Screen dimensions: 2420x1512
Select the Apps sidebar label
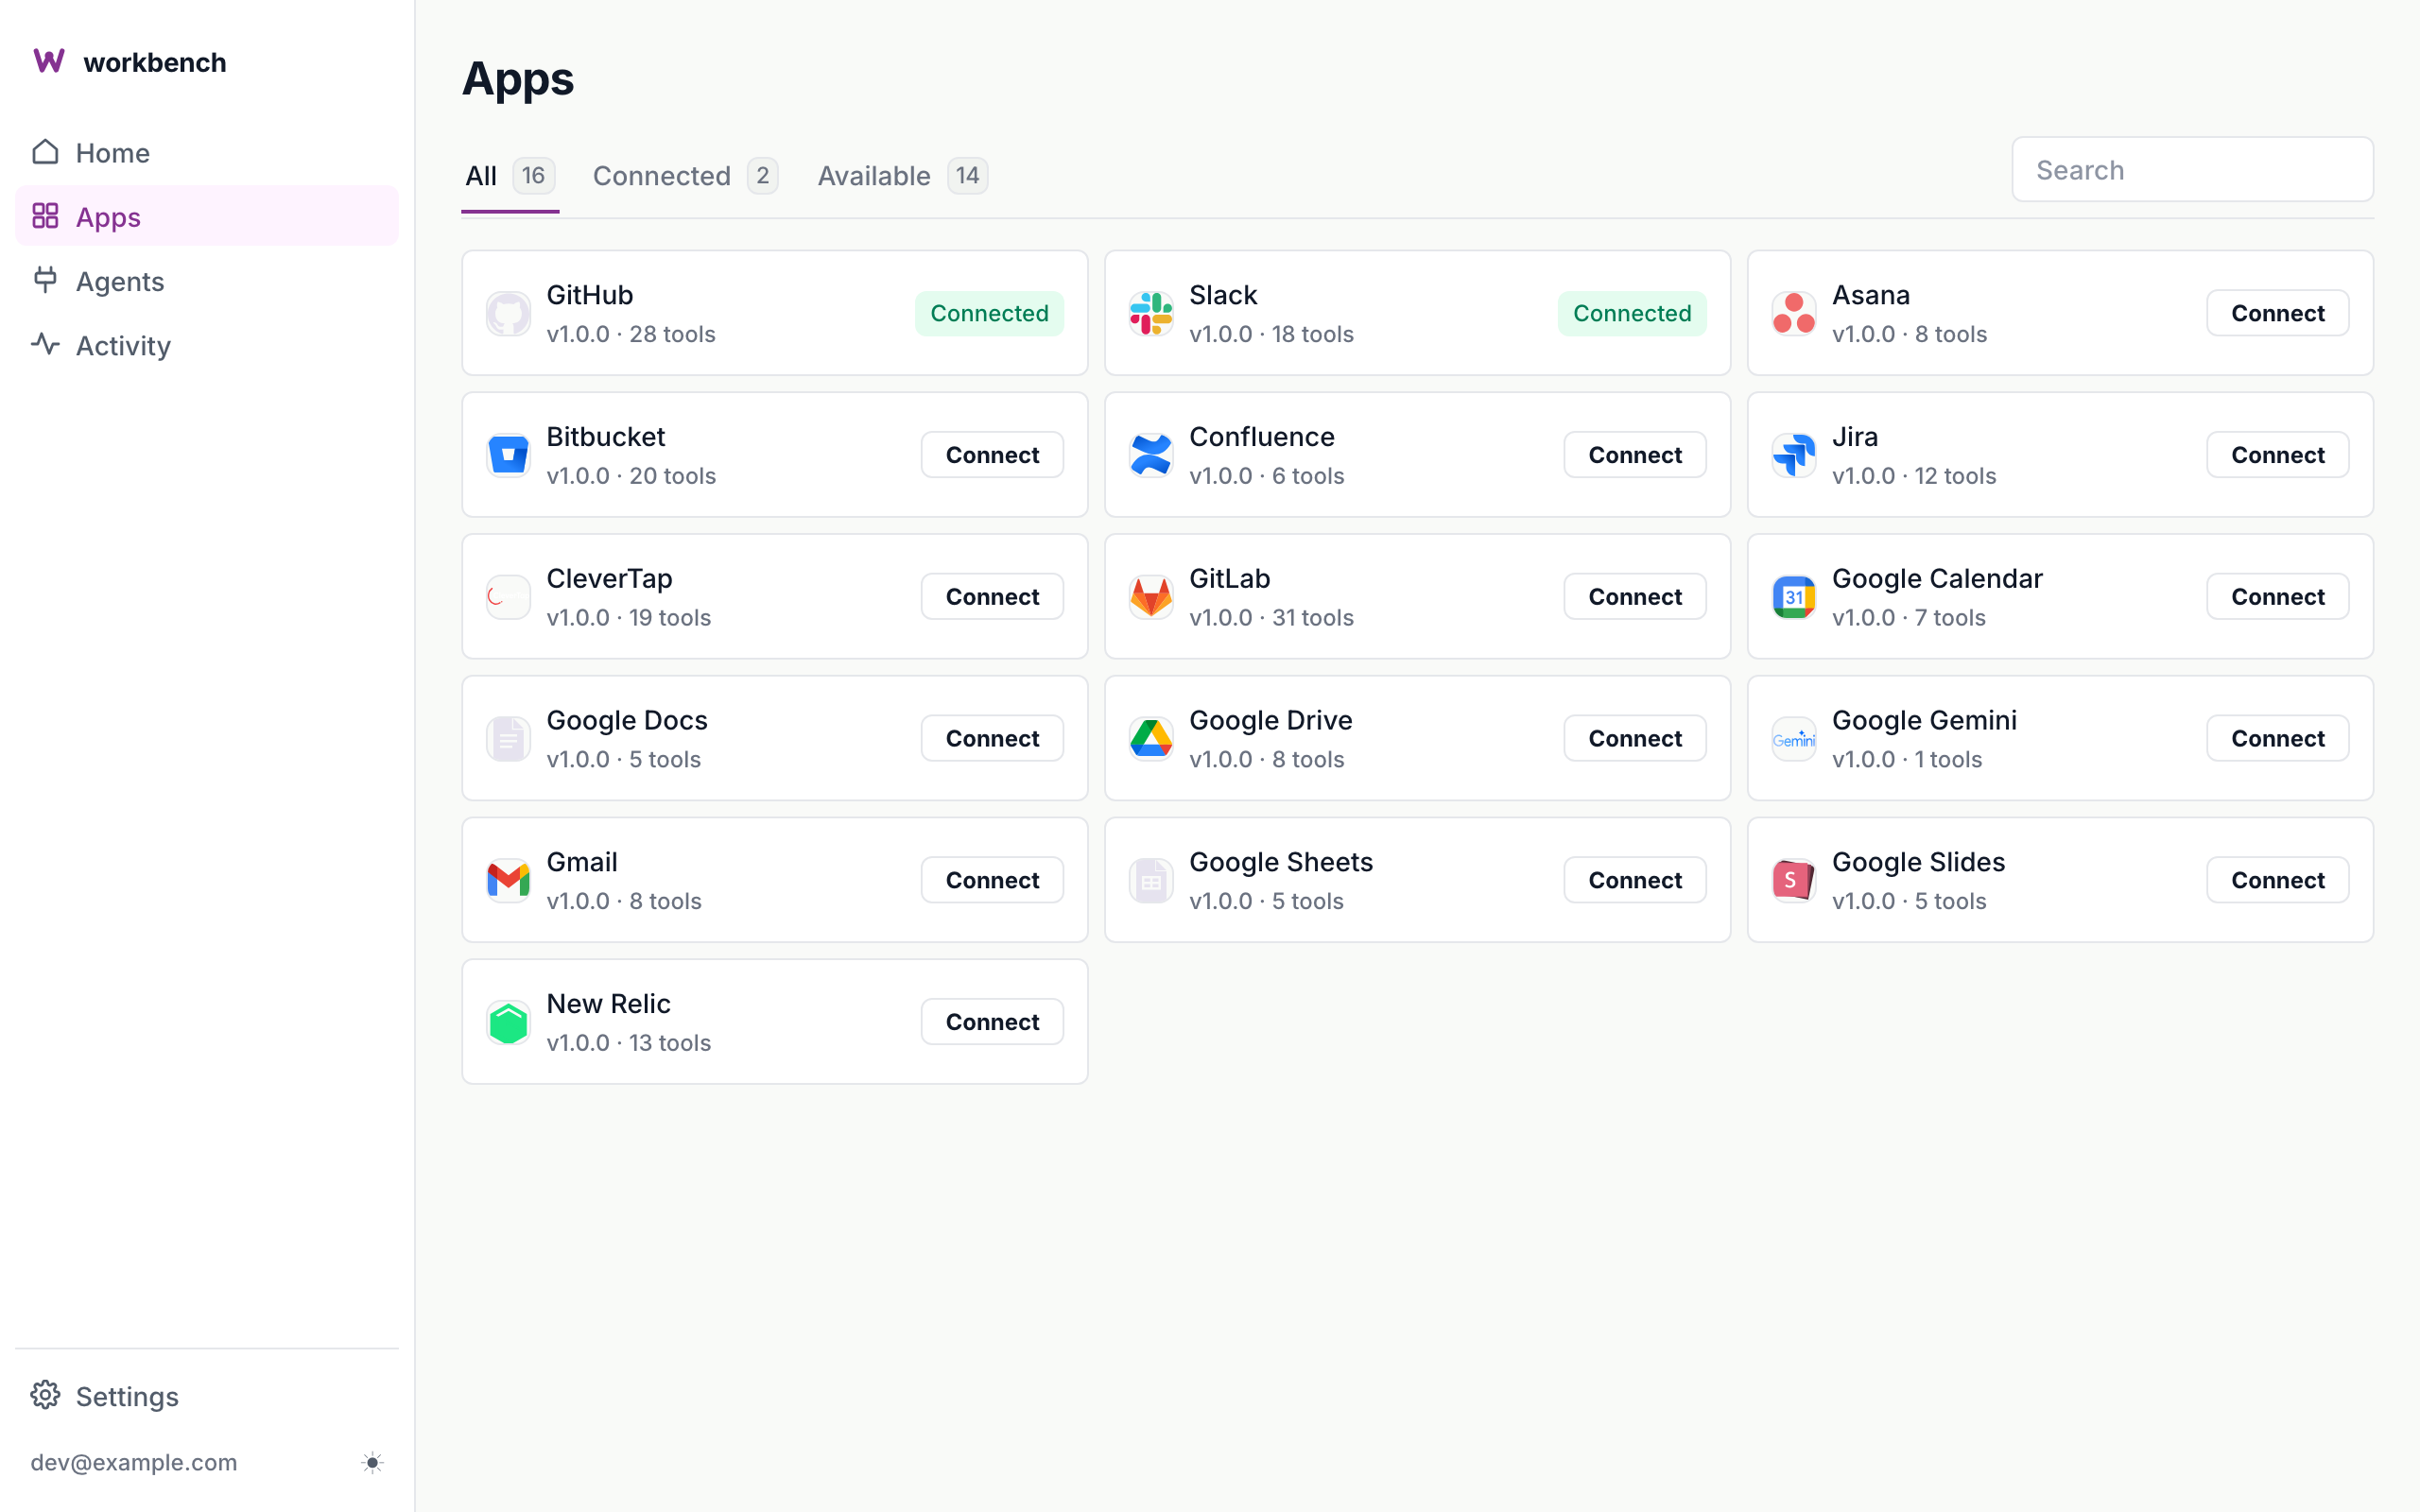[x=108, y=217]
